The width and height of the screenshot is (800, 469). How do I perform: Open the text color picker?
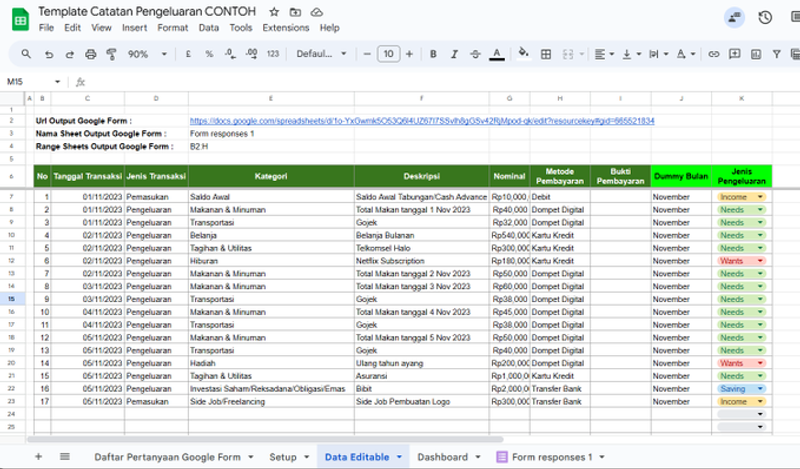[x=496, y=54]
